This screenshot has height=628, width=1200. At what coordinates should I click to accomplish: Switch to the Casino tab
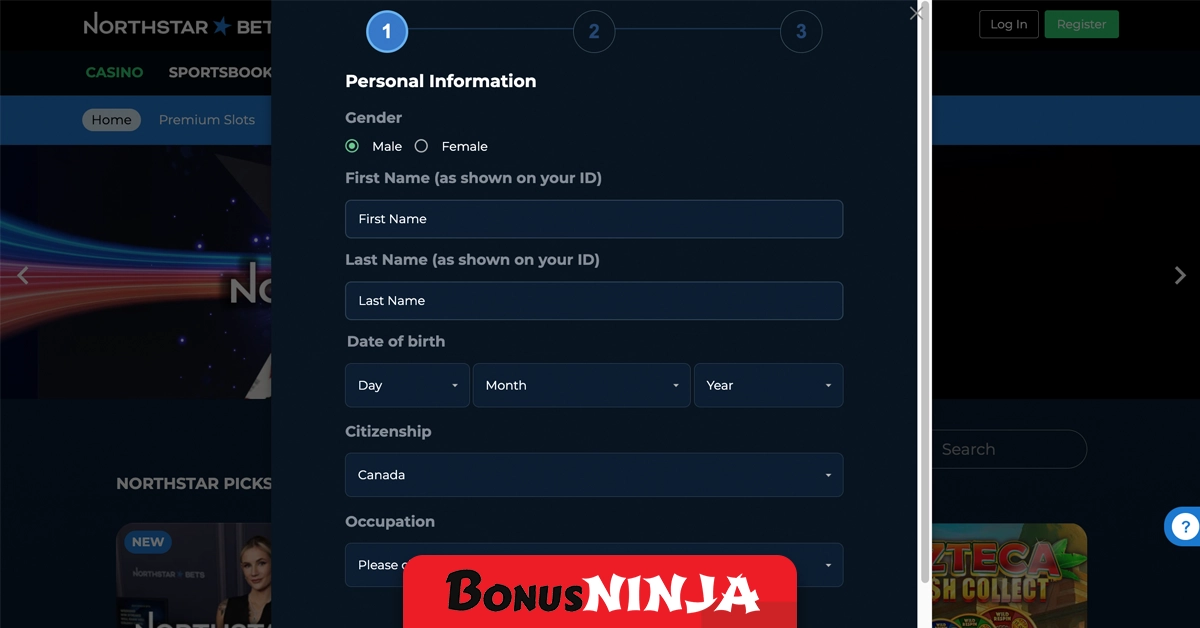pos(114,73)
